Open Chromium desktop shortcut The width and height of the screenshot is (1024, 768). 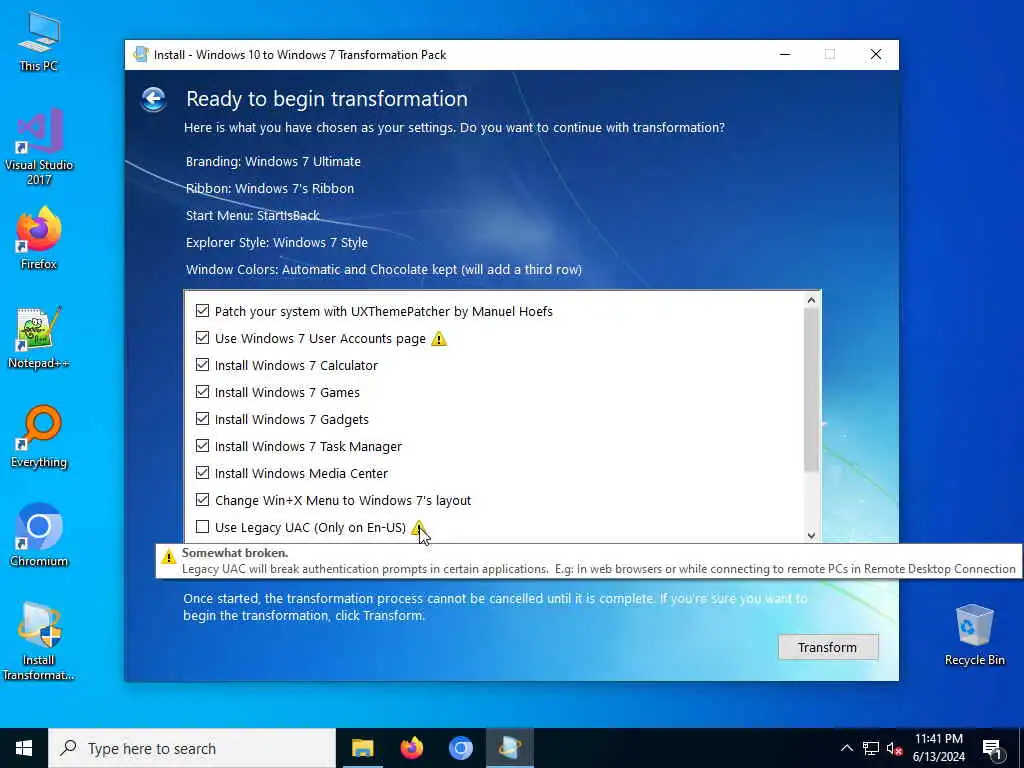pyautogui.click(x=39, y=536)
